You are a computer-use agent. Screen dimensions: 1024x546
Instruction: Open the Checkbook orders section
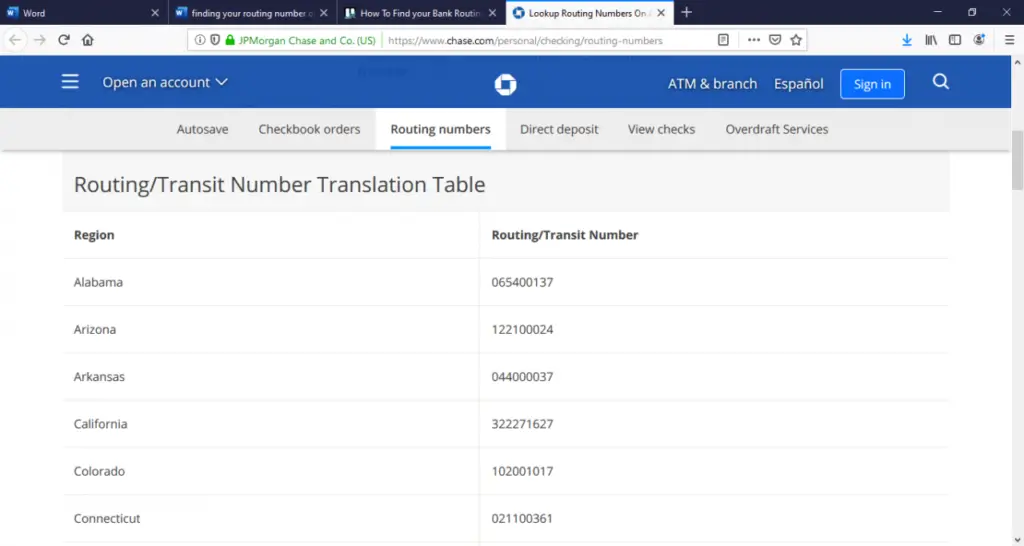tap(309, 129)
